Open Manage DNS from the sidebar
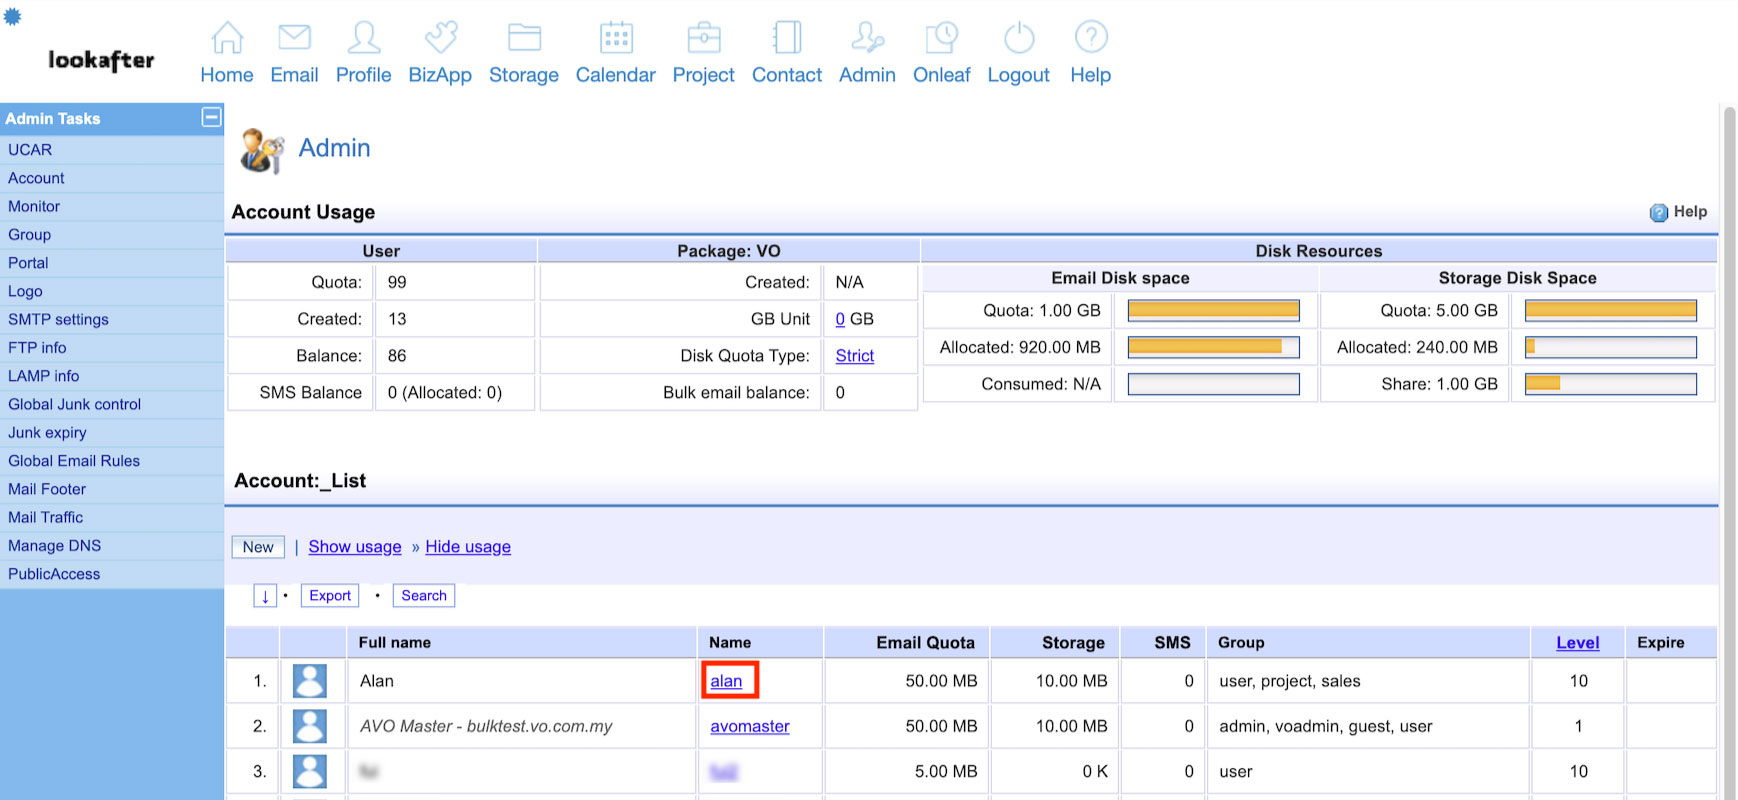 54,546
